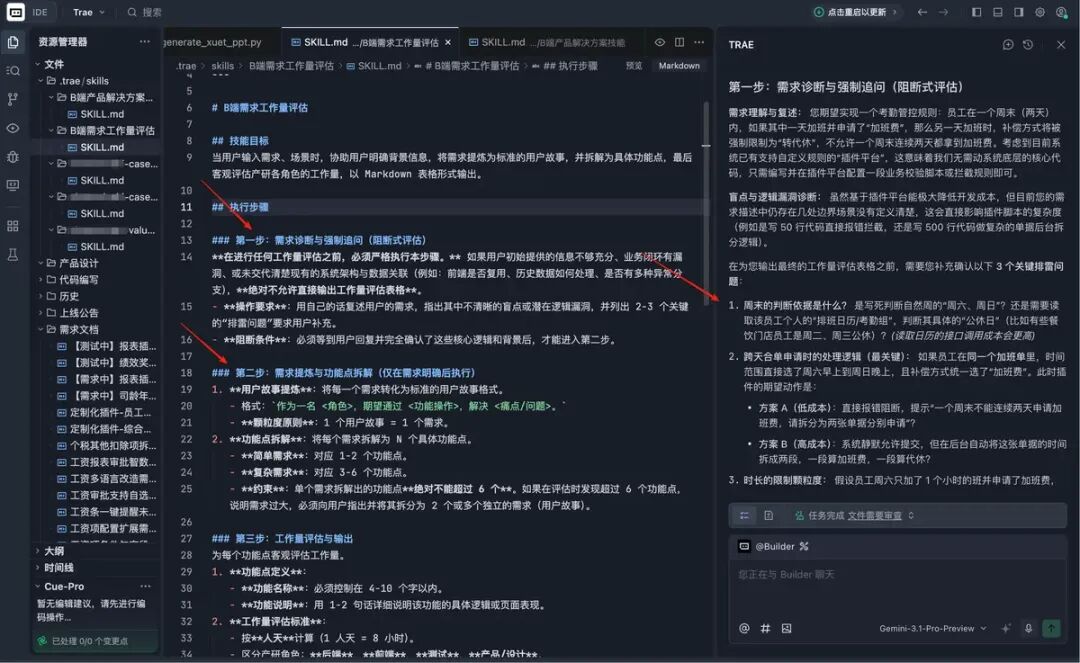Open Cue-Pro section ellipsis menu
This screenshot has height=663, width=1080.
145,587
